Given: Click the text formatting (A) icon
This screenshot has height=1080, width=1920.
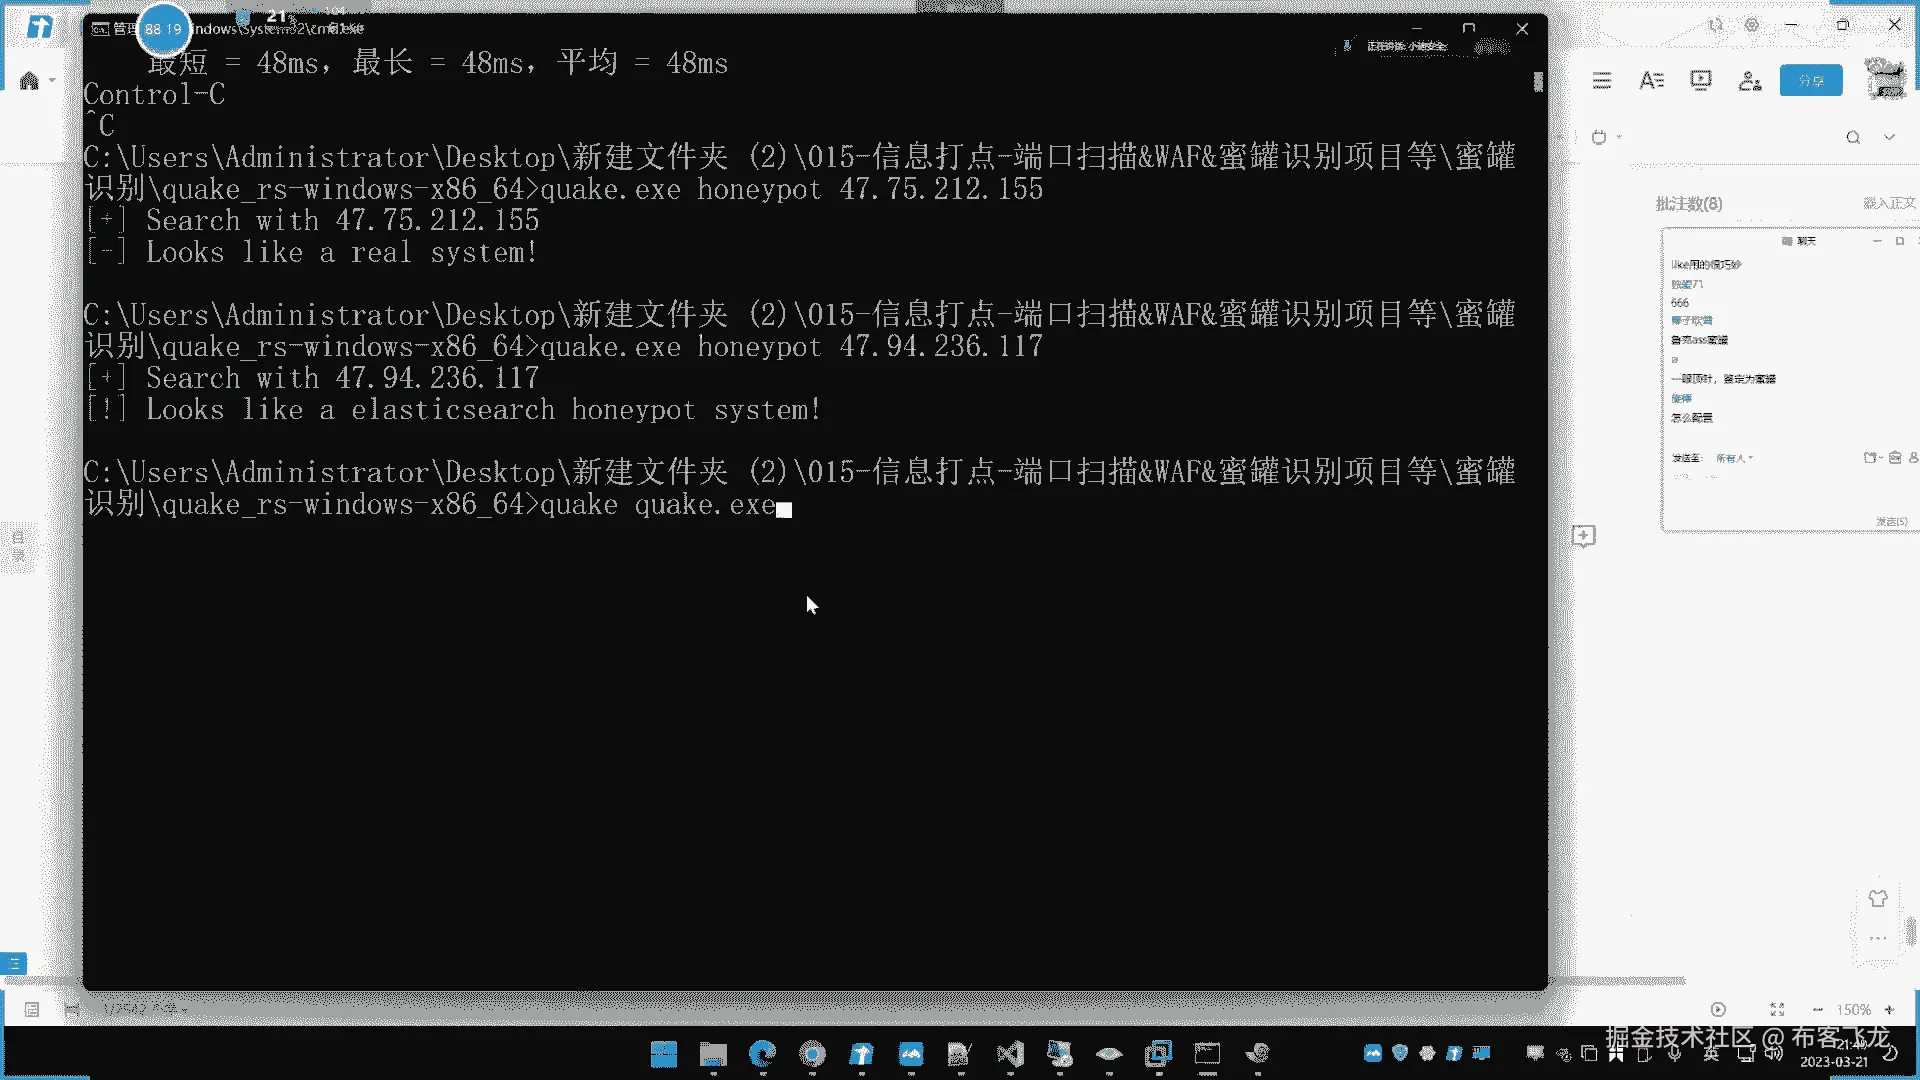Looking at the screenshot, I should click(x=1651, y=81).
